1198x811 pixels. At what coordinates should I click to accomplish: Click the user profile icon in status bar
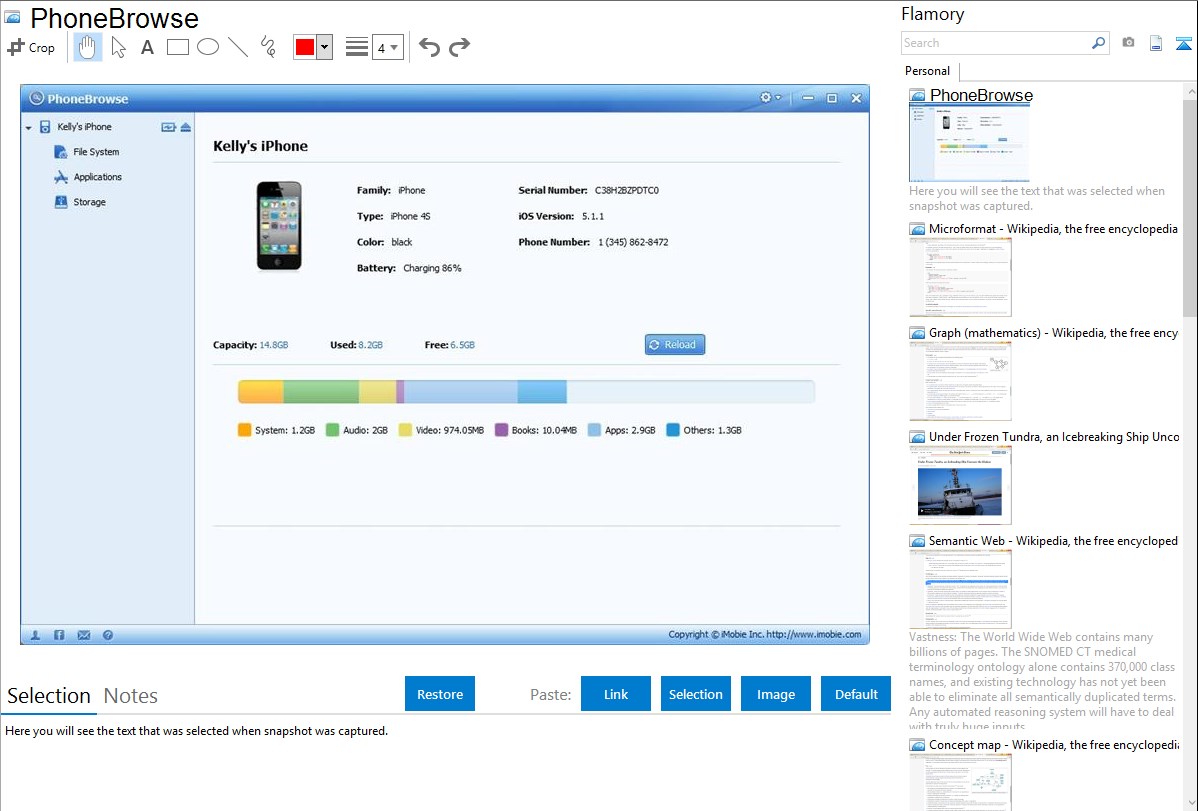point(35,635)
